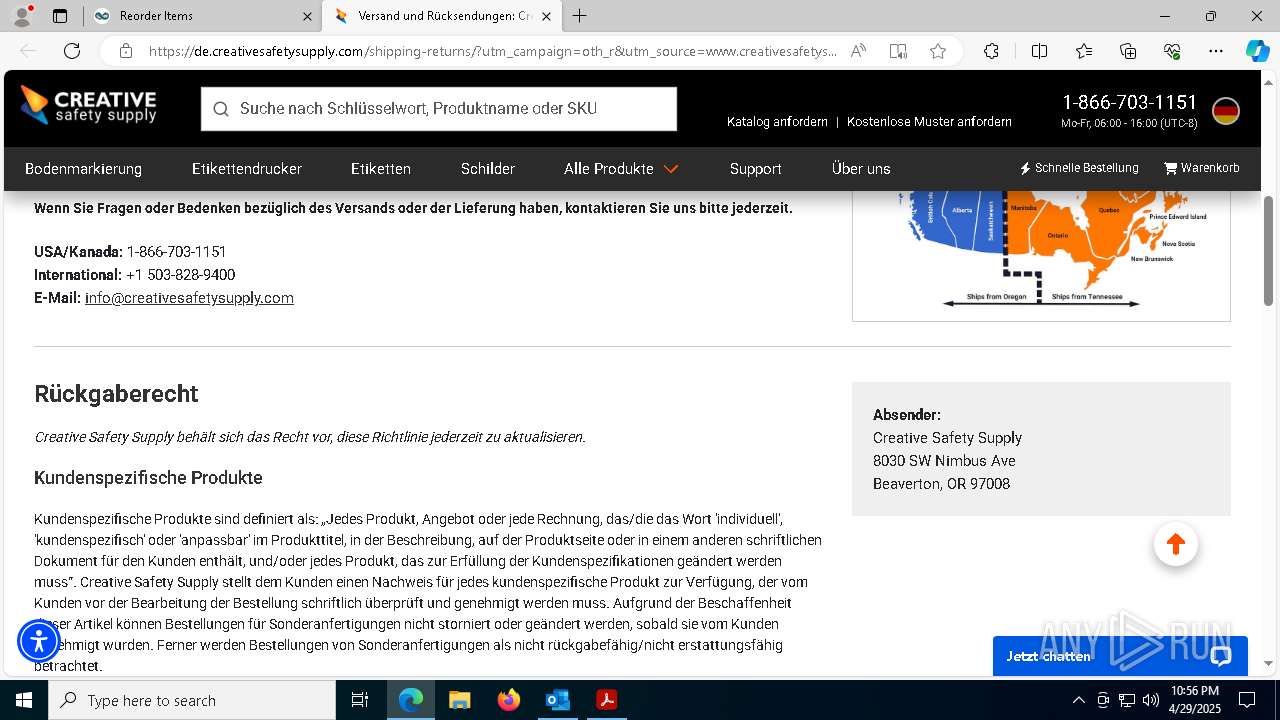Open Collections icon in toolbar

1128,51
